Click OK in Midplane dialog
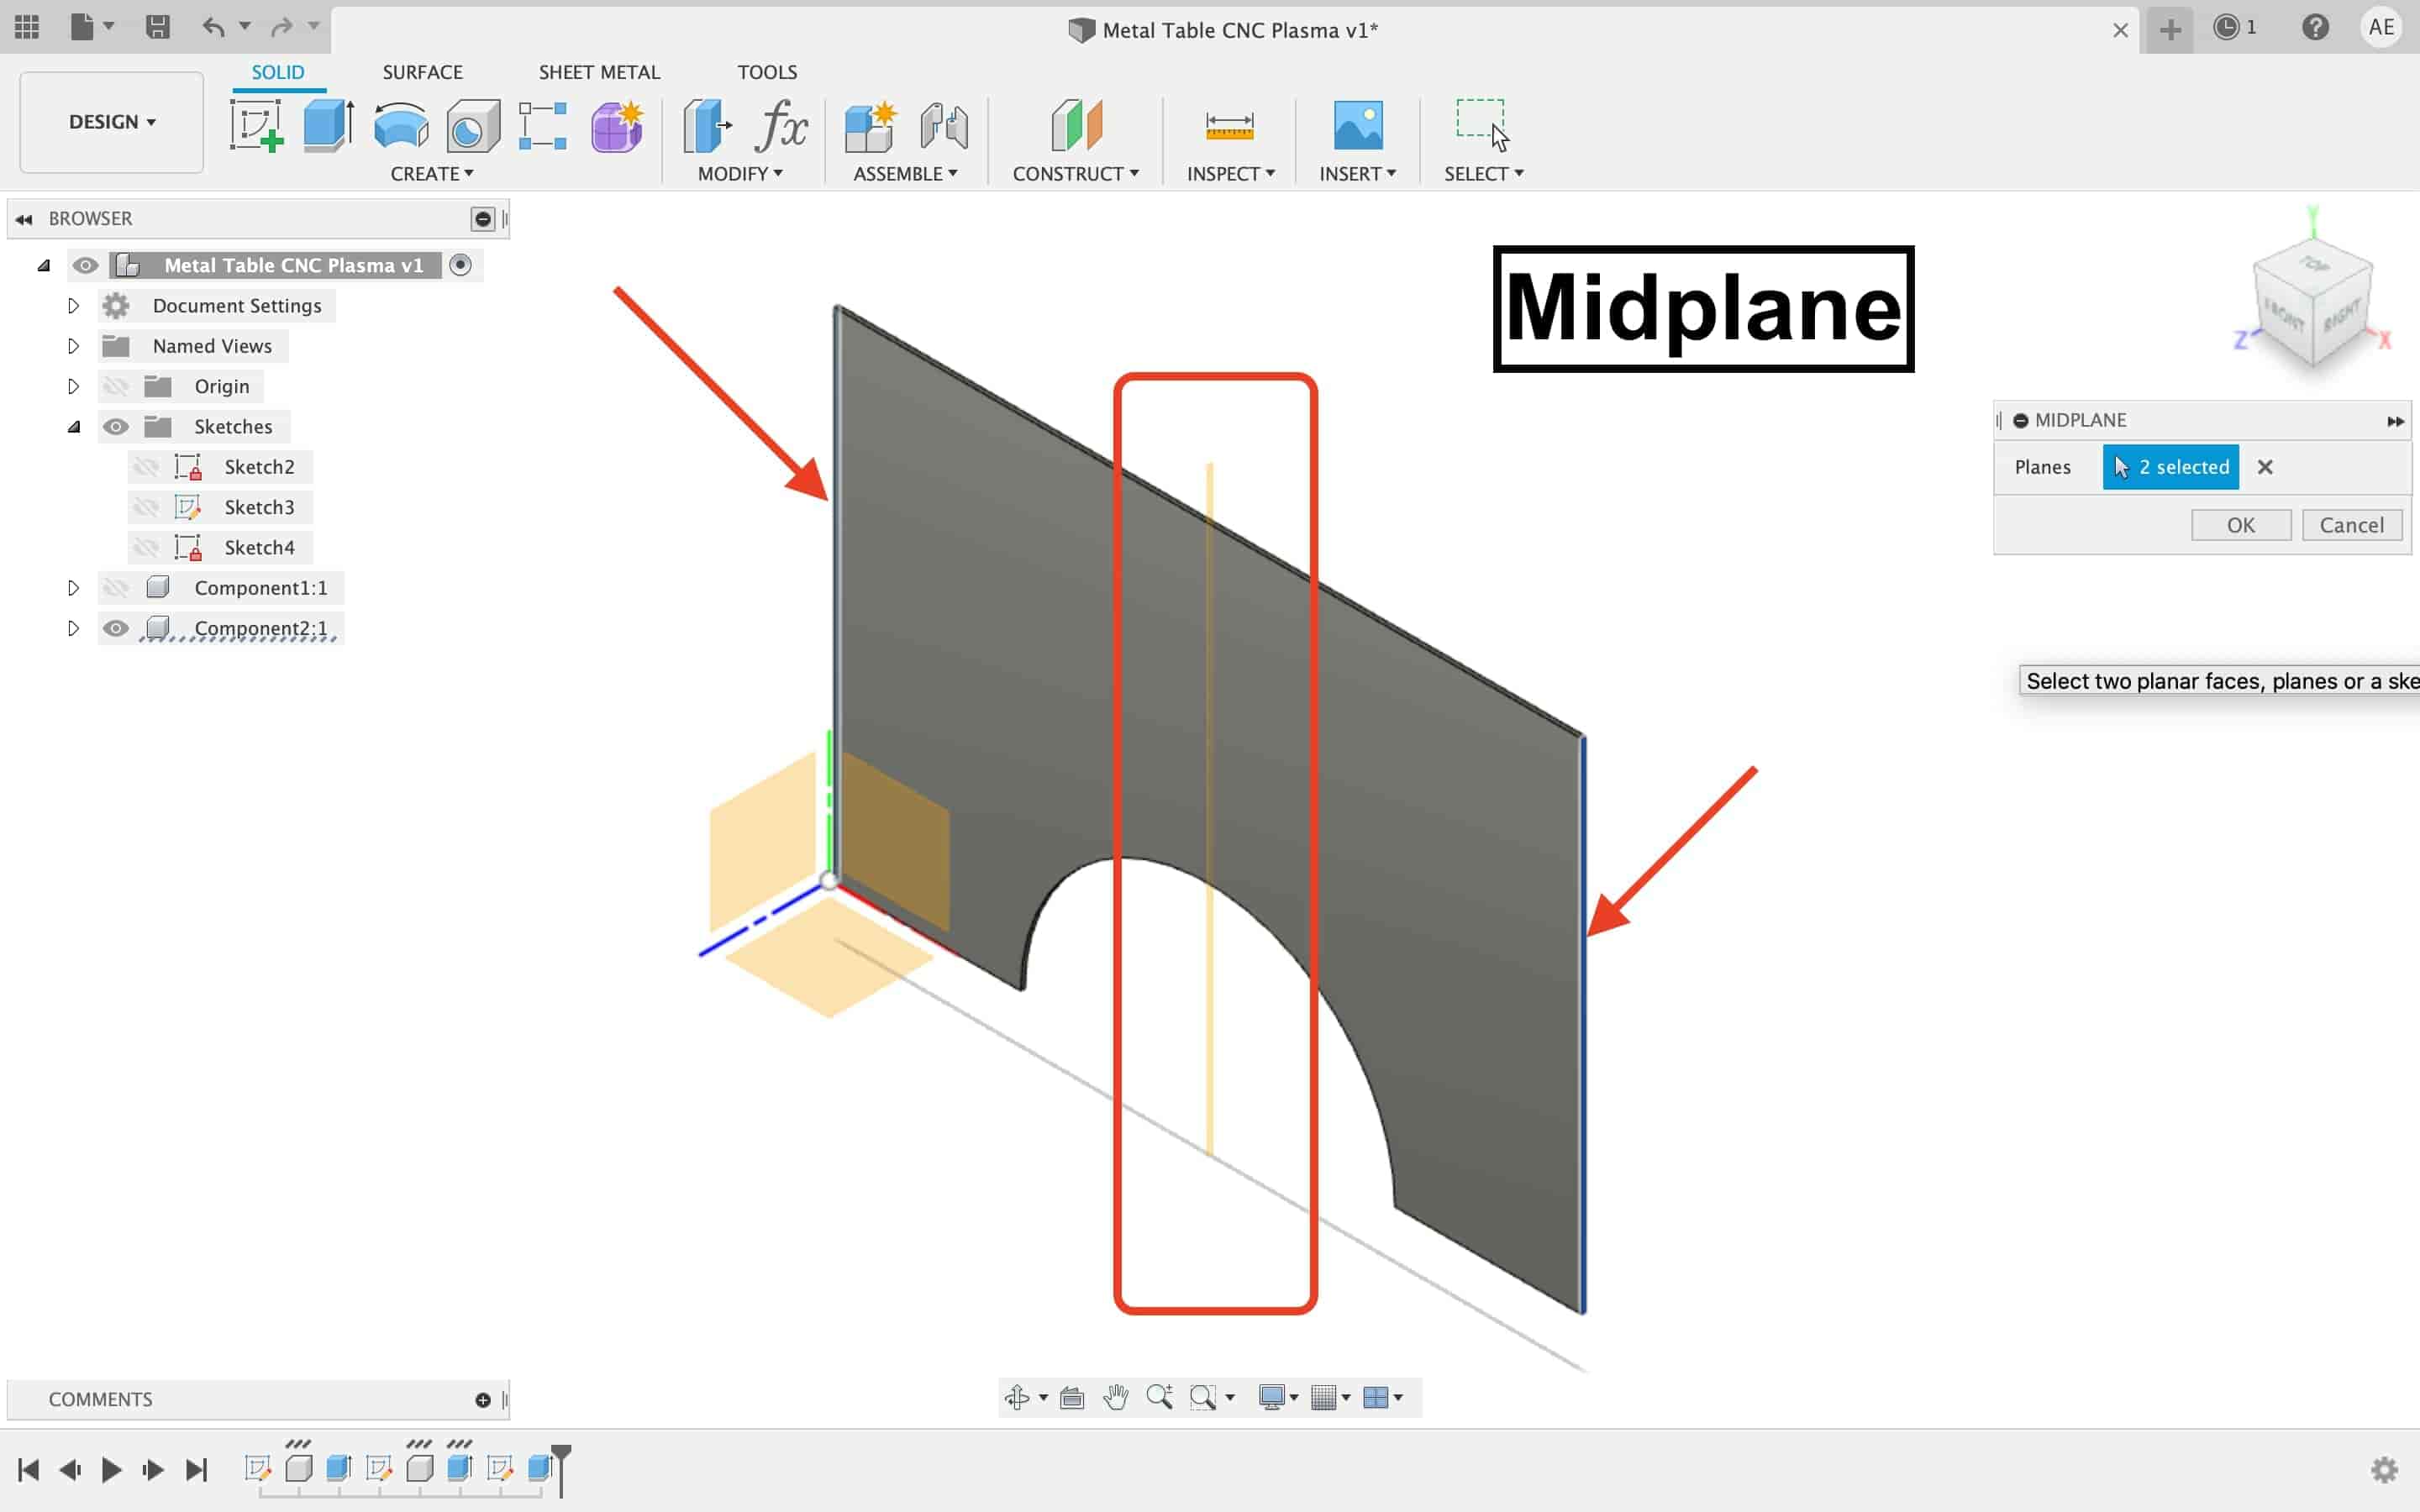This screenshot has width=2420, height=1512. click(x=2241, y=525)
